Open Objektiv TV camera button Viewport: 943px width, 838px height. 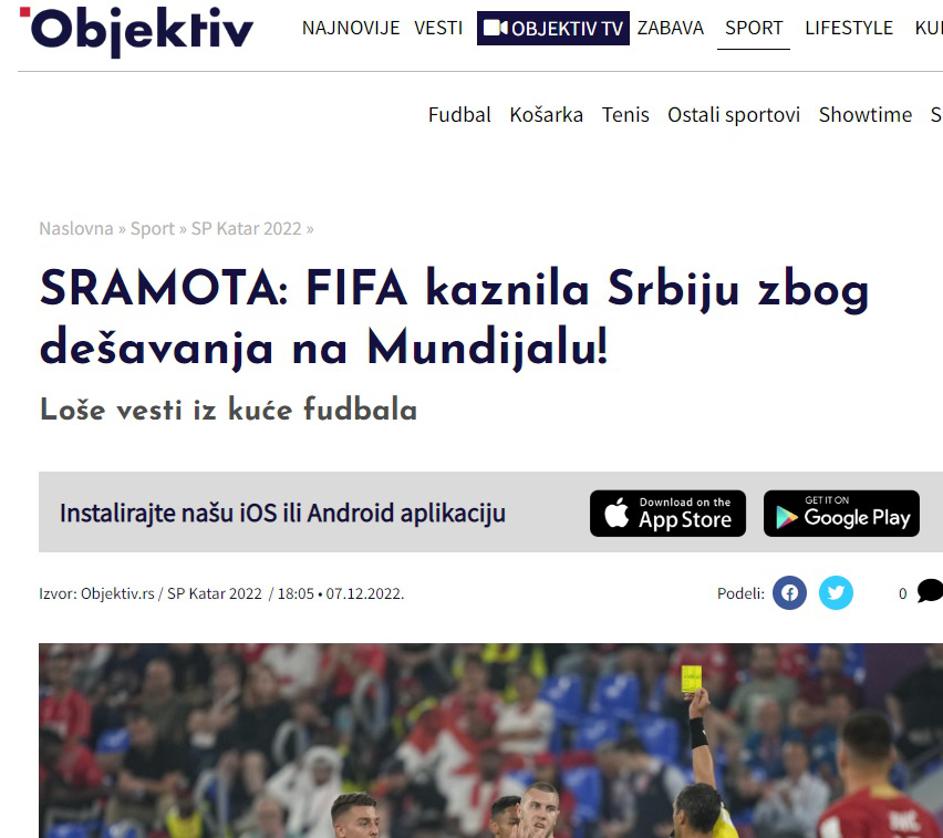(x=553, y=28)
